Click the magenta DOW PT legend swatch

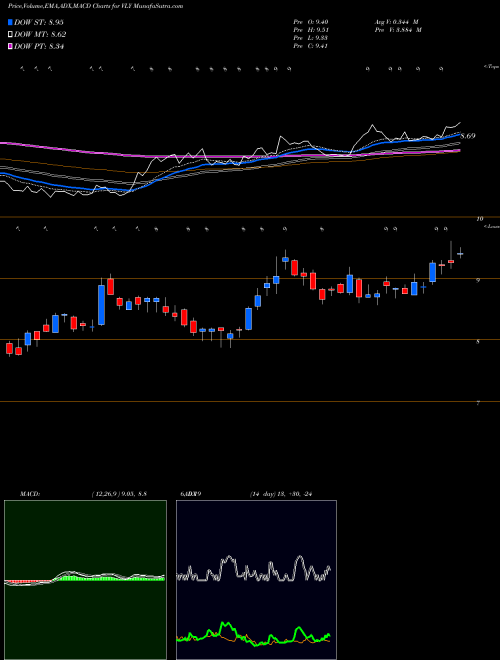point(10,47)
